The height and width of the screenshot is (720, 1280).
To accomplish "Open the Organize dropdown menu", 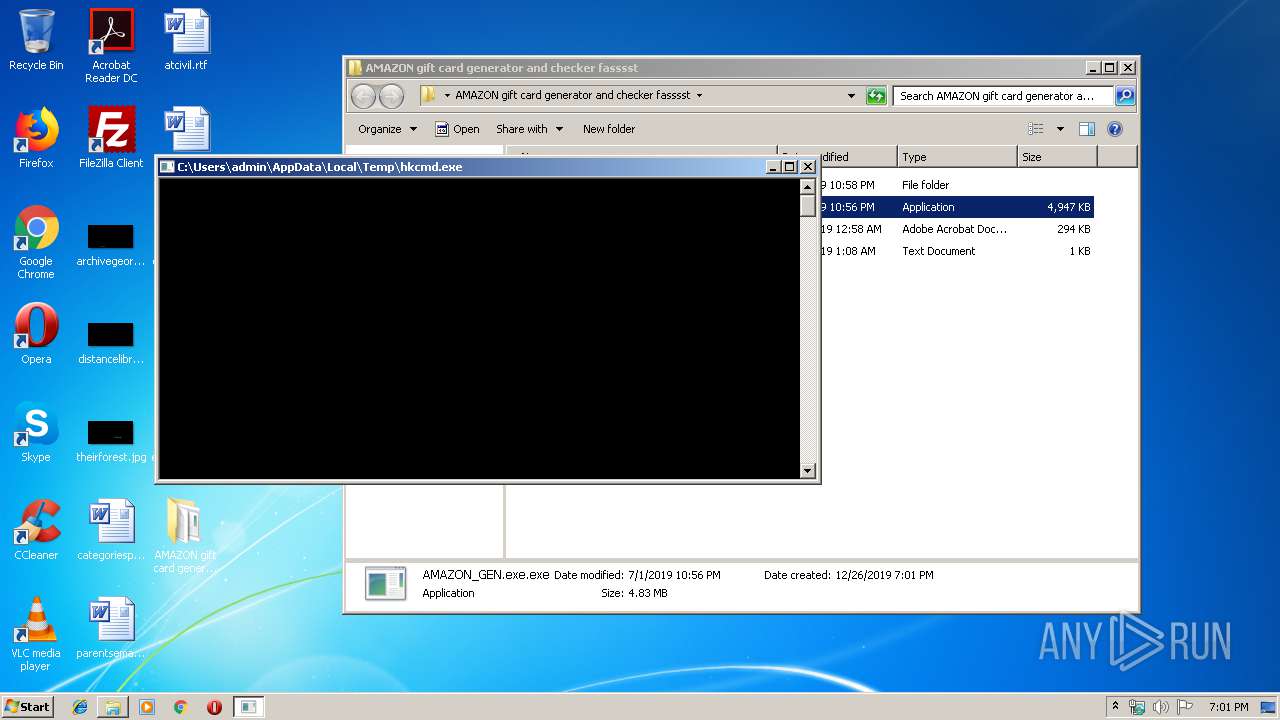I will 387,129.
